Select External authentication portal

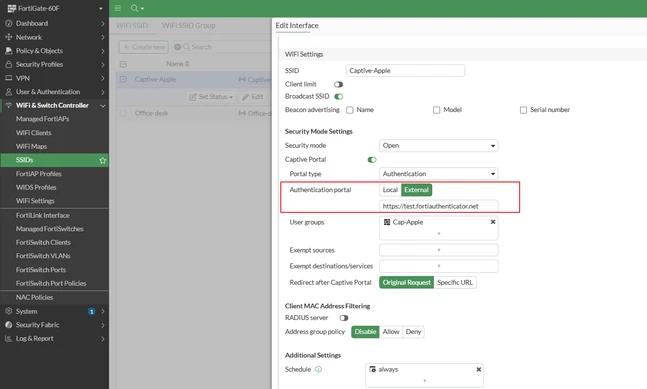point(416,190)
